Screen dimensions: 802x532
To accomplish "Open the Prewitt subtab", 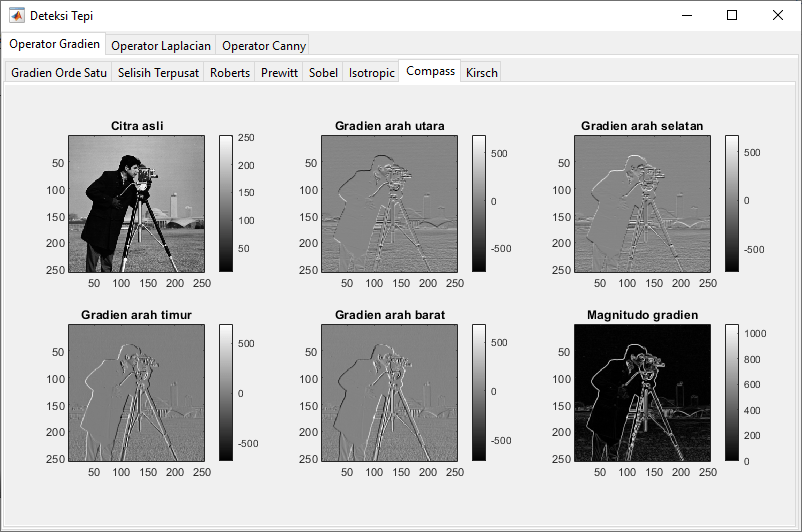I will pyautogui.click(x=280, y=73).
